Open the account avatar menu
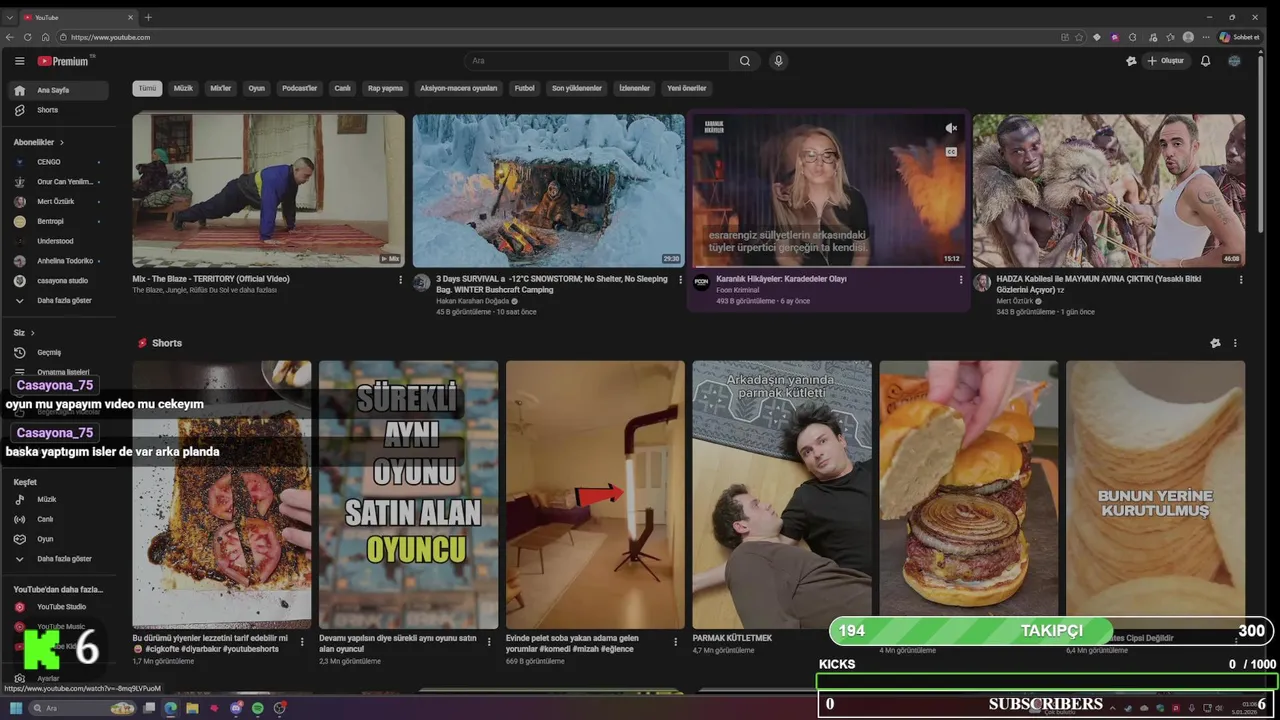 click(1235, 61)
